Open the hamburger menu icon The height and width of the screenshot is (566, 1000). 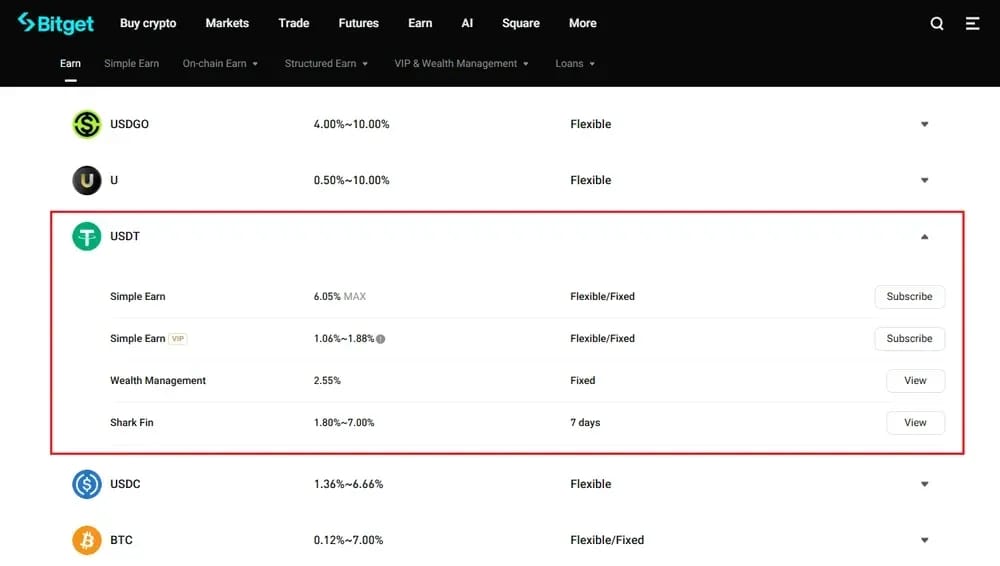[x=972, y=24]
